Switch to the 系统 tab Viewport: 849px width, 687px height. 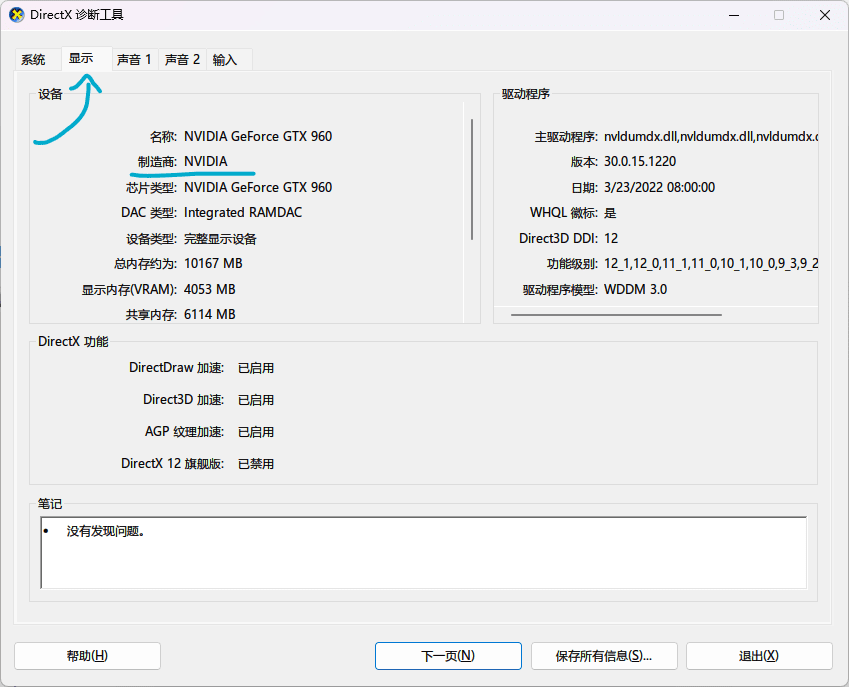coord(33,59)
